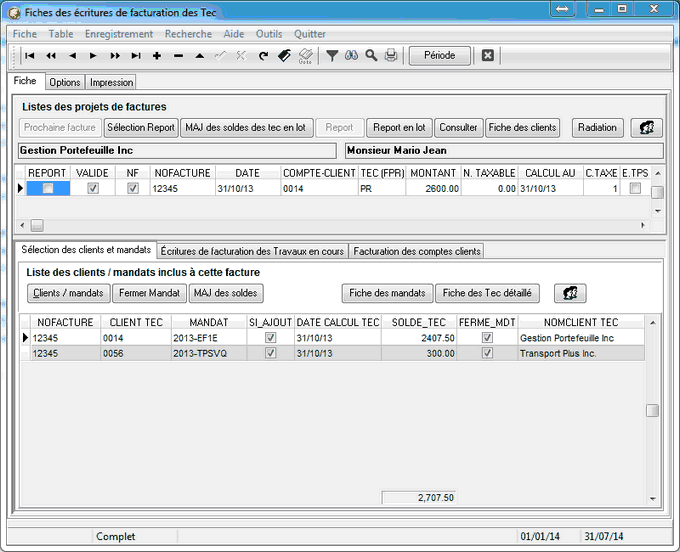Screen dimensions: 680x552
Task: Click MAJ des soldes des tec en lot
Action: [245, 127]
